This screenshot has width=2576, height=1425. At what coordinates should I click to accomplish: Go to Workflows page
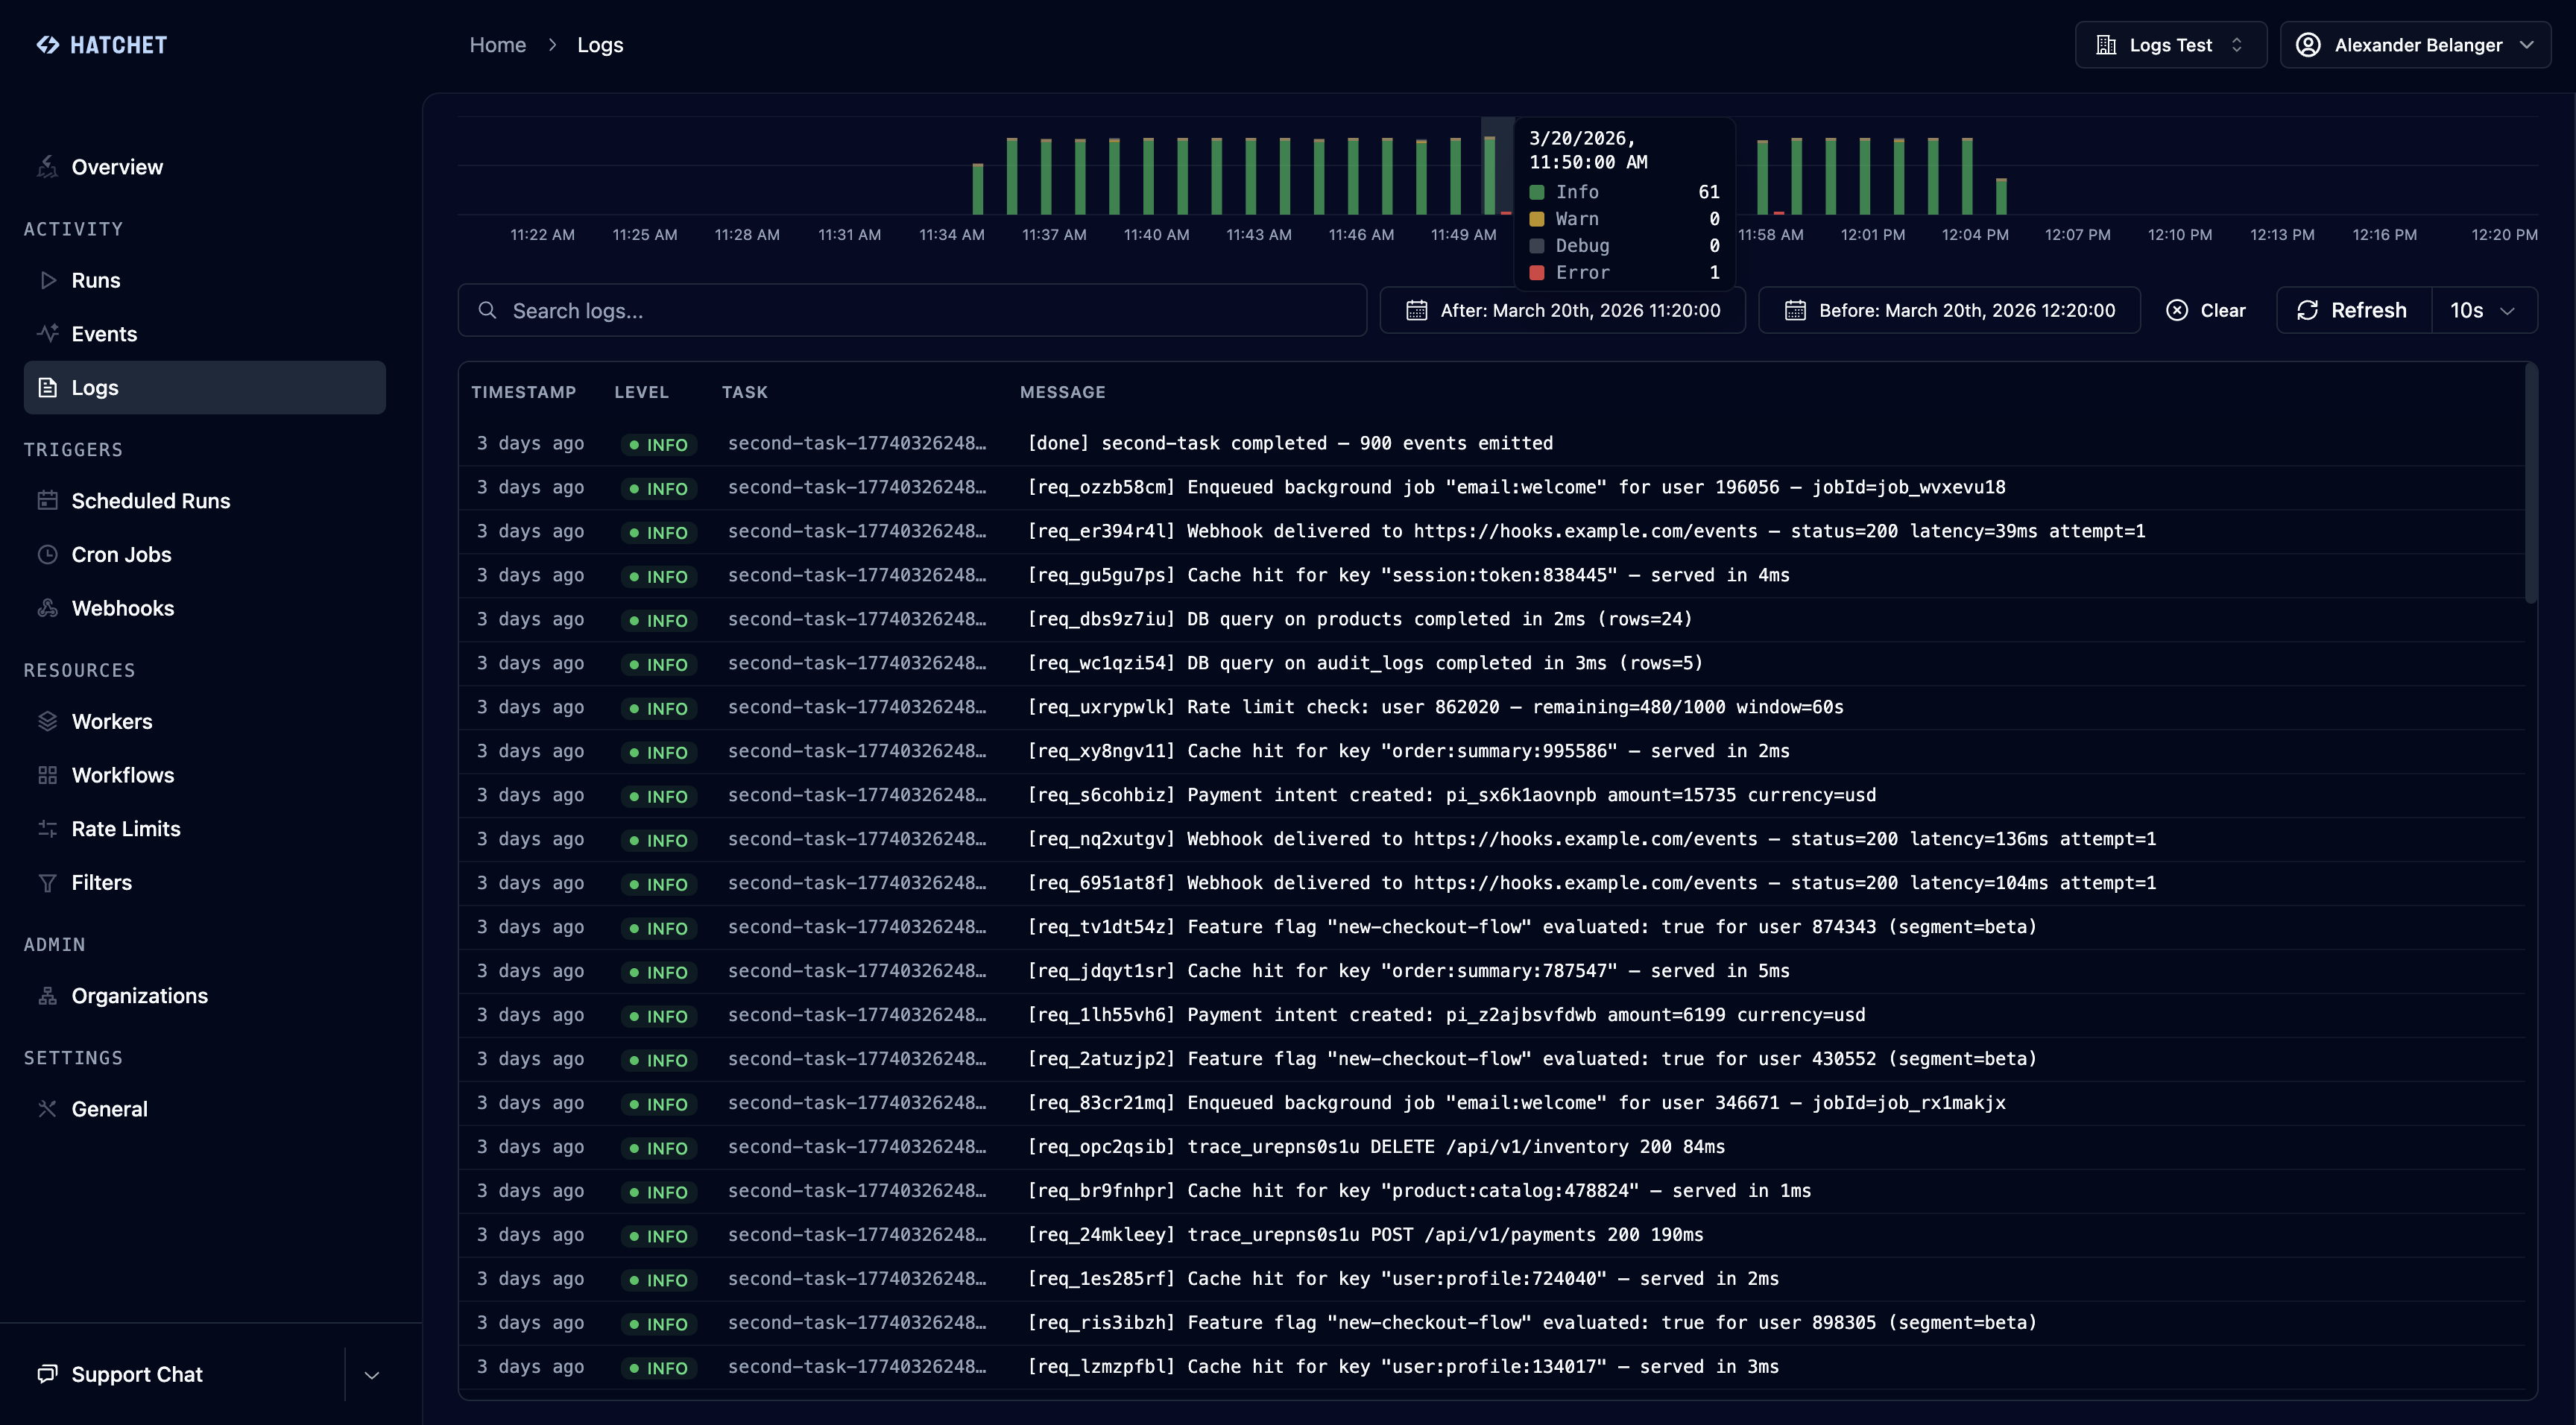point(122,775)
